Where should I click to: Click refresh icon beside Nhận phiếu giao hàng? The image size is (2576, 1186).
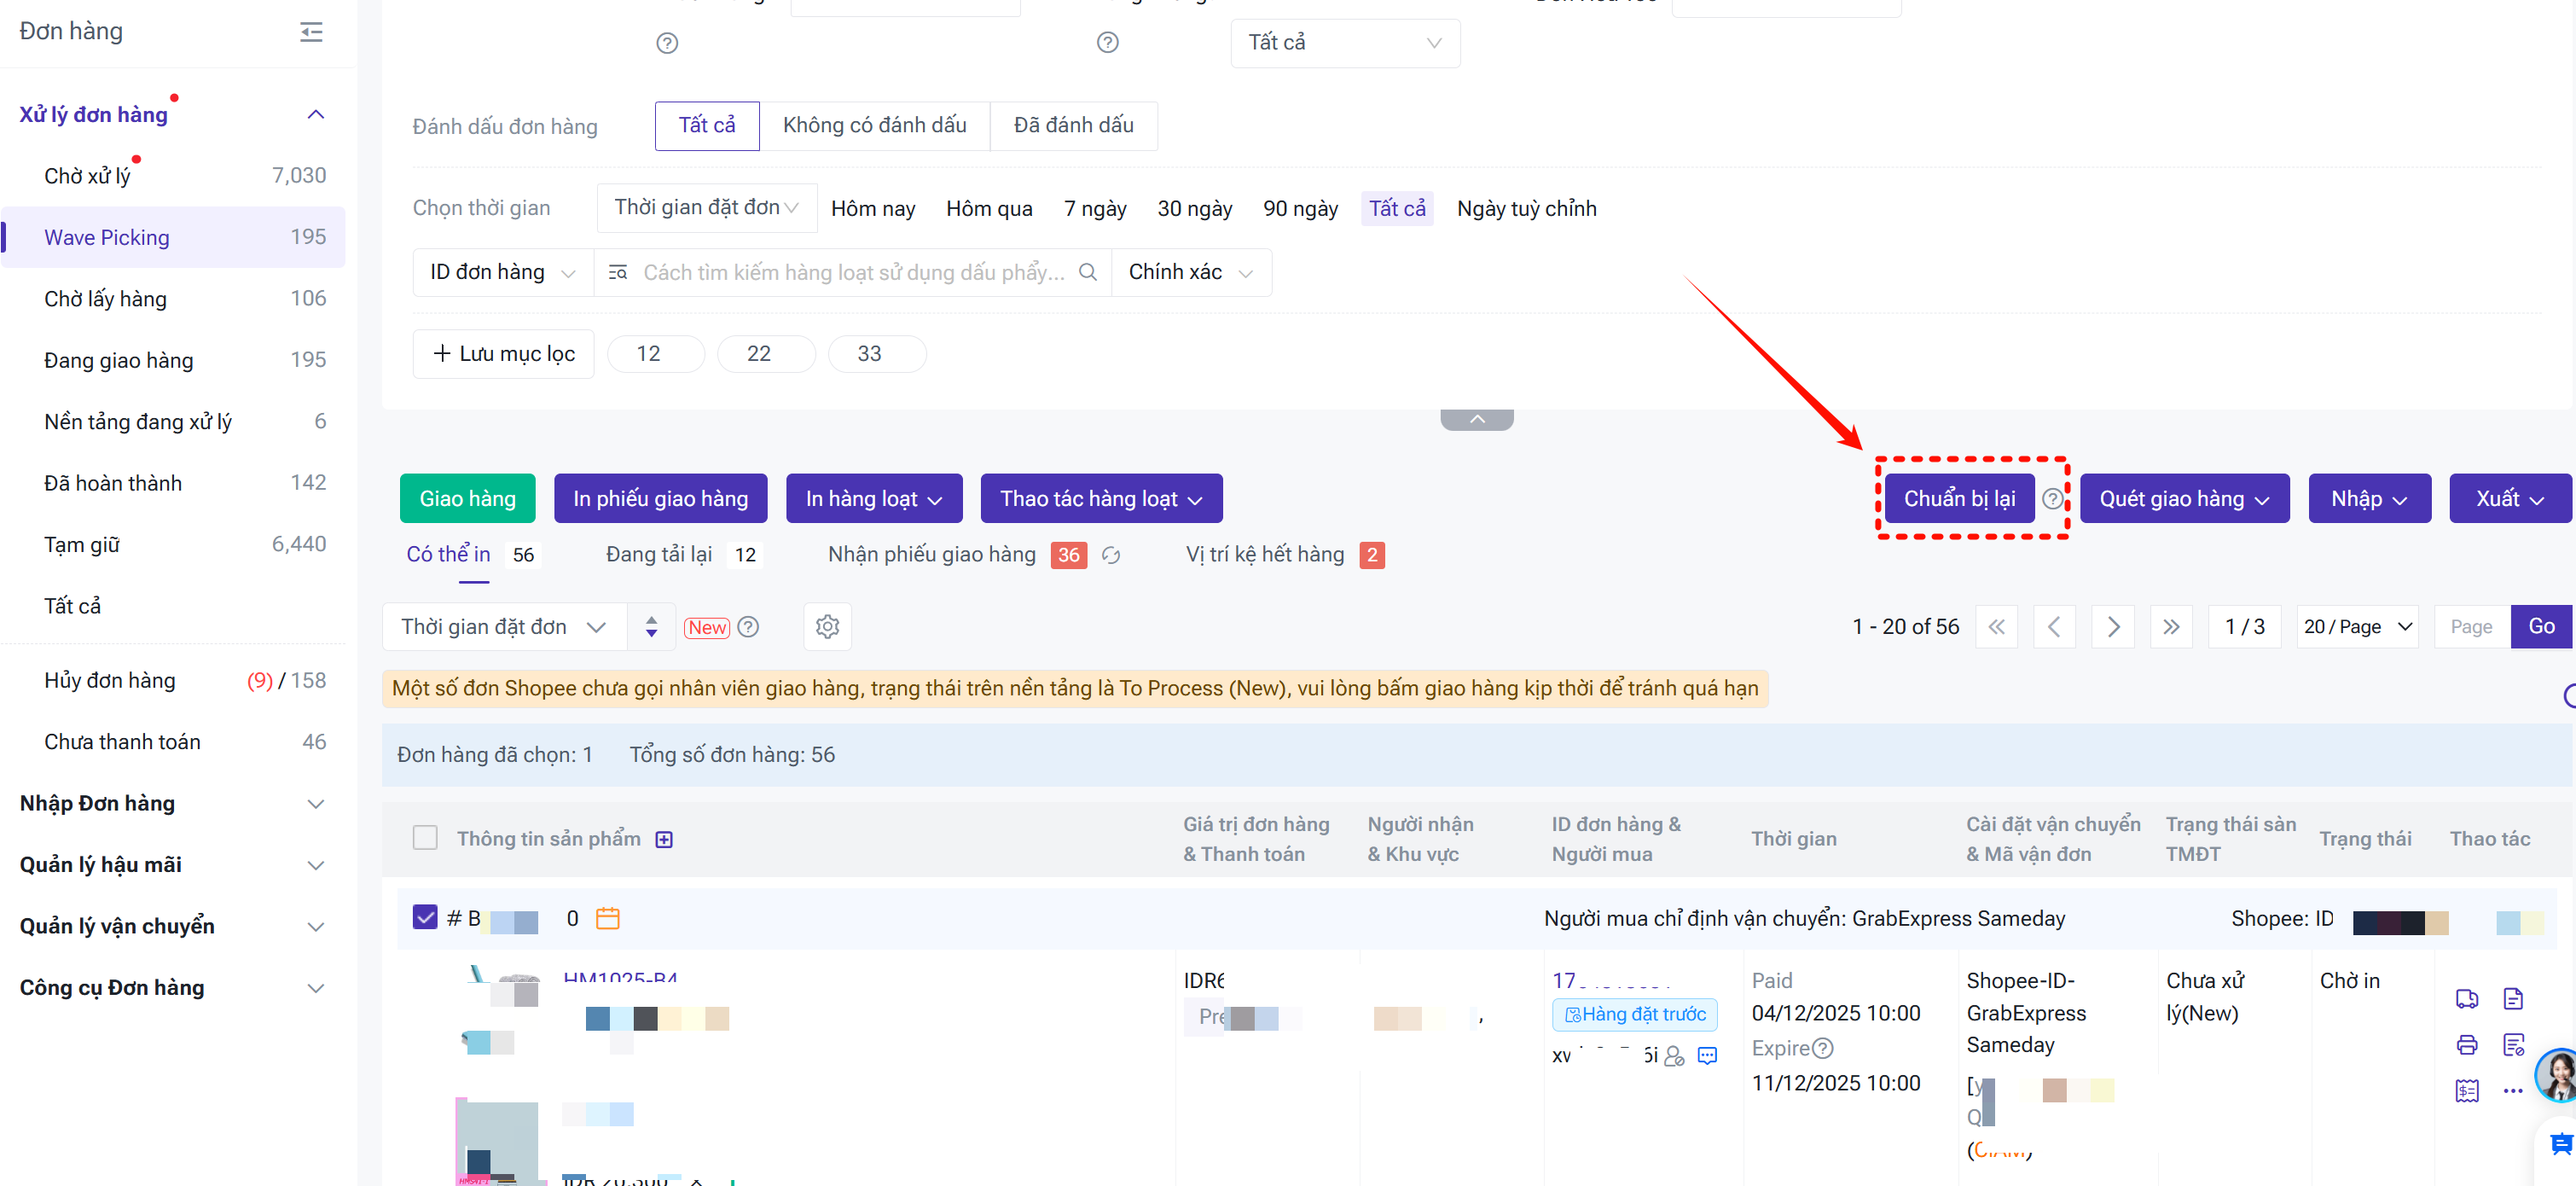[x=1110, y=555]
